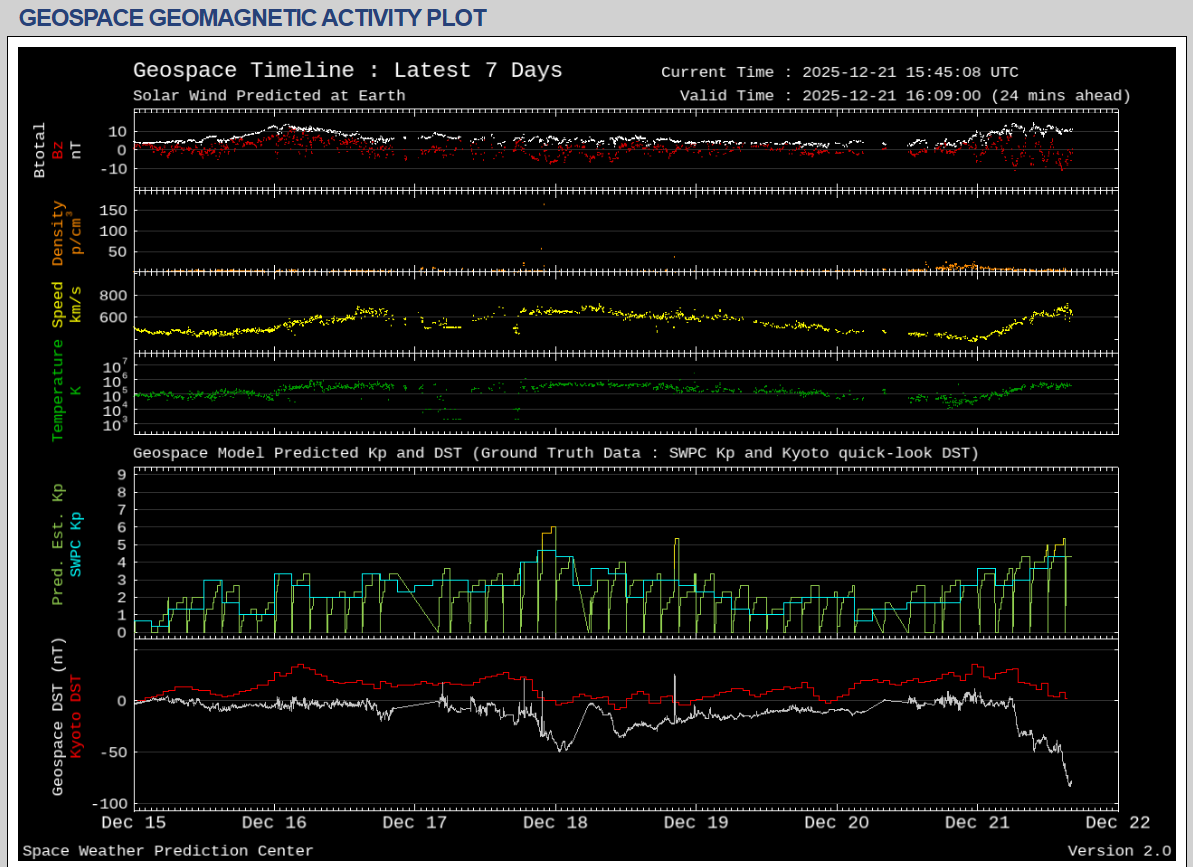Click the Version 2.0 label
The width and height of the screenshot is (1193, 867).
click(x=1118, y=851)
